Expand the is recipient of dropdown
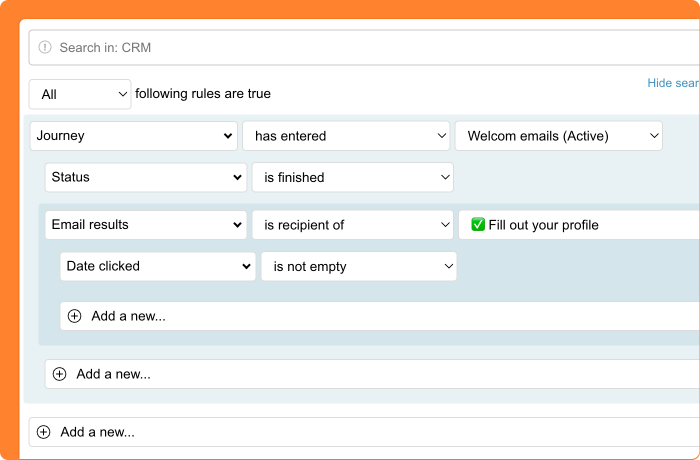700x460 pixels. (352, 225)
